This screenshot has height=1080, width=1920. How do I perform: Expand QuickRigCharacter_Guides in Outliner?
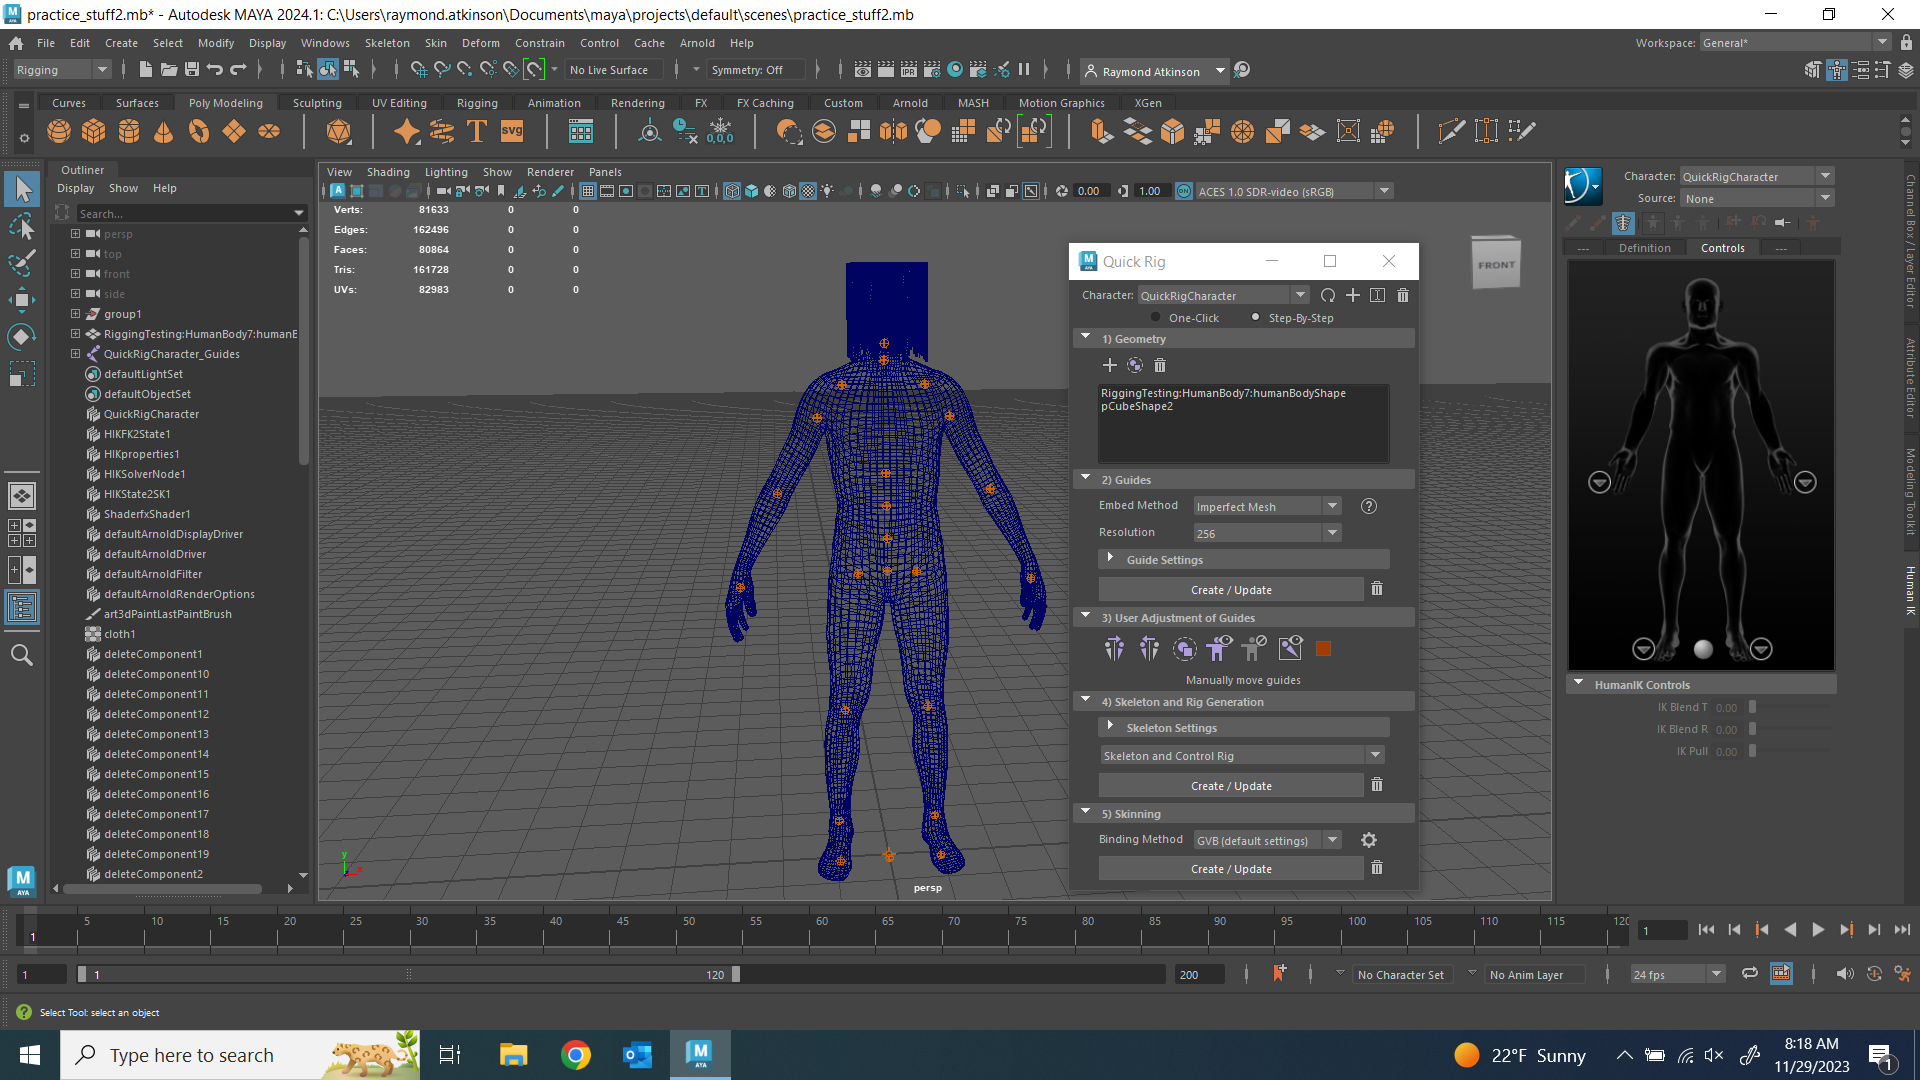pos(75,354)
